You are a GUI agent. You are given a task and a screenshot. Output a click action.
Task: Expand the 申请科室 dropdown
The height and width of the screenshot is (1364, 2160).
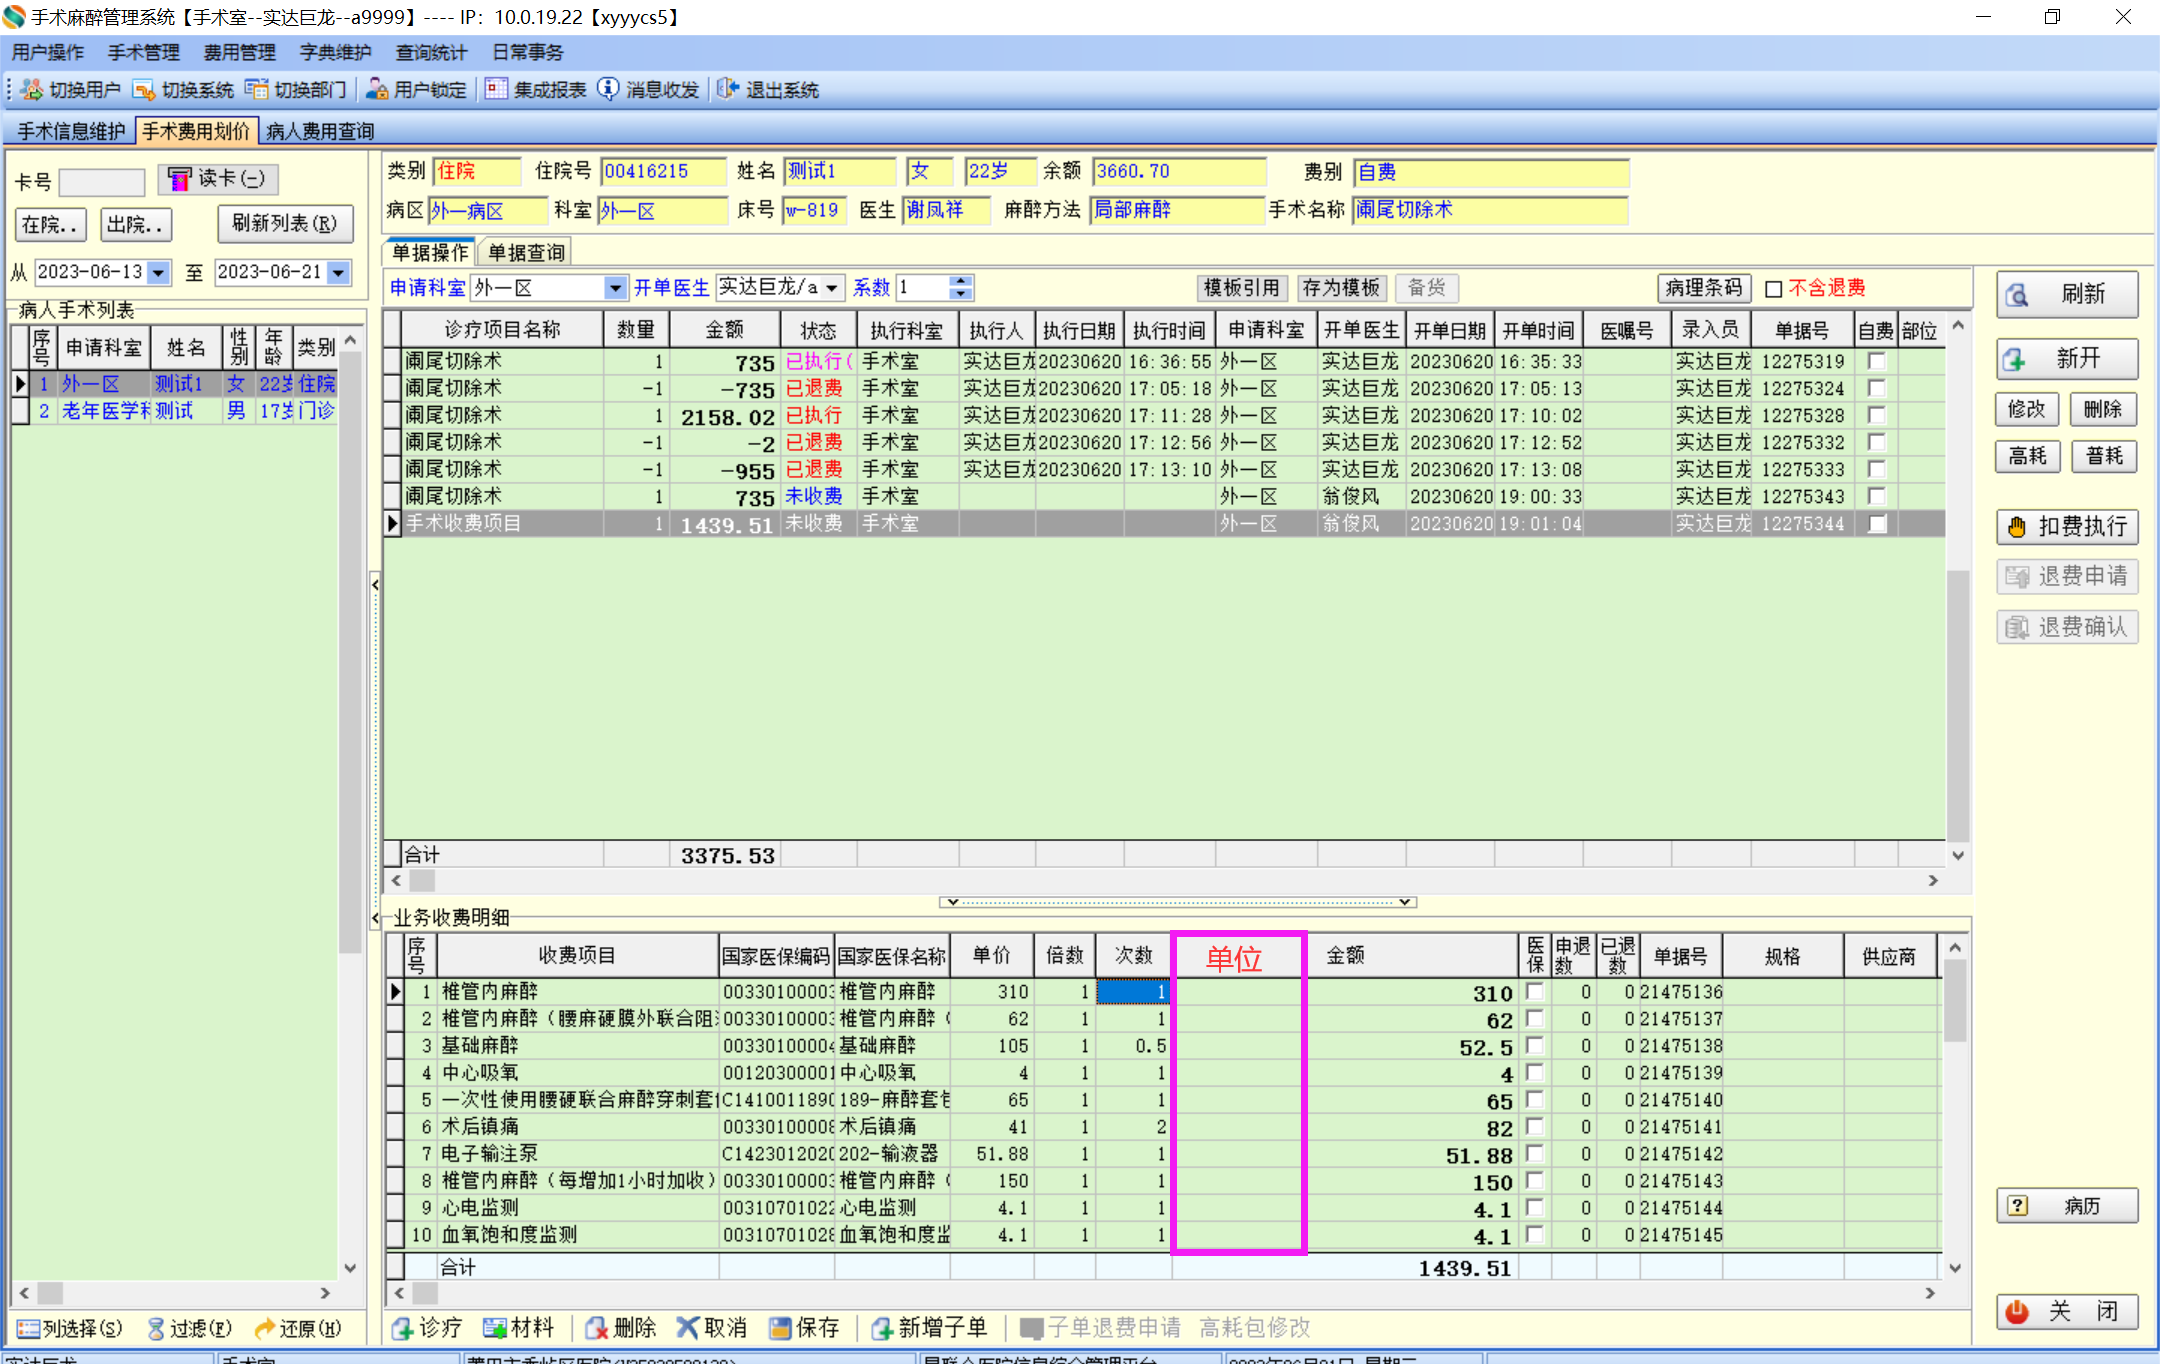pos(615,288)
